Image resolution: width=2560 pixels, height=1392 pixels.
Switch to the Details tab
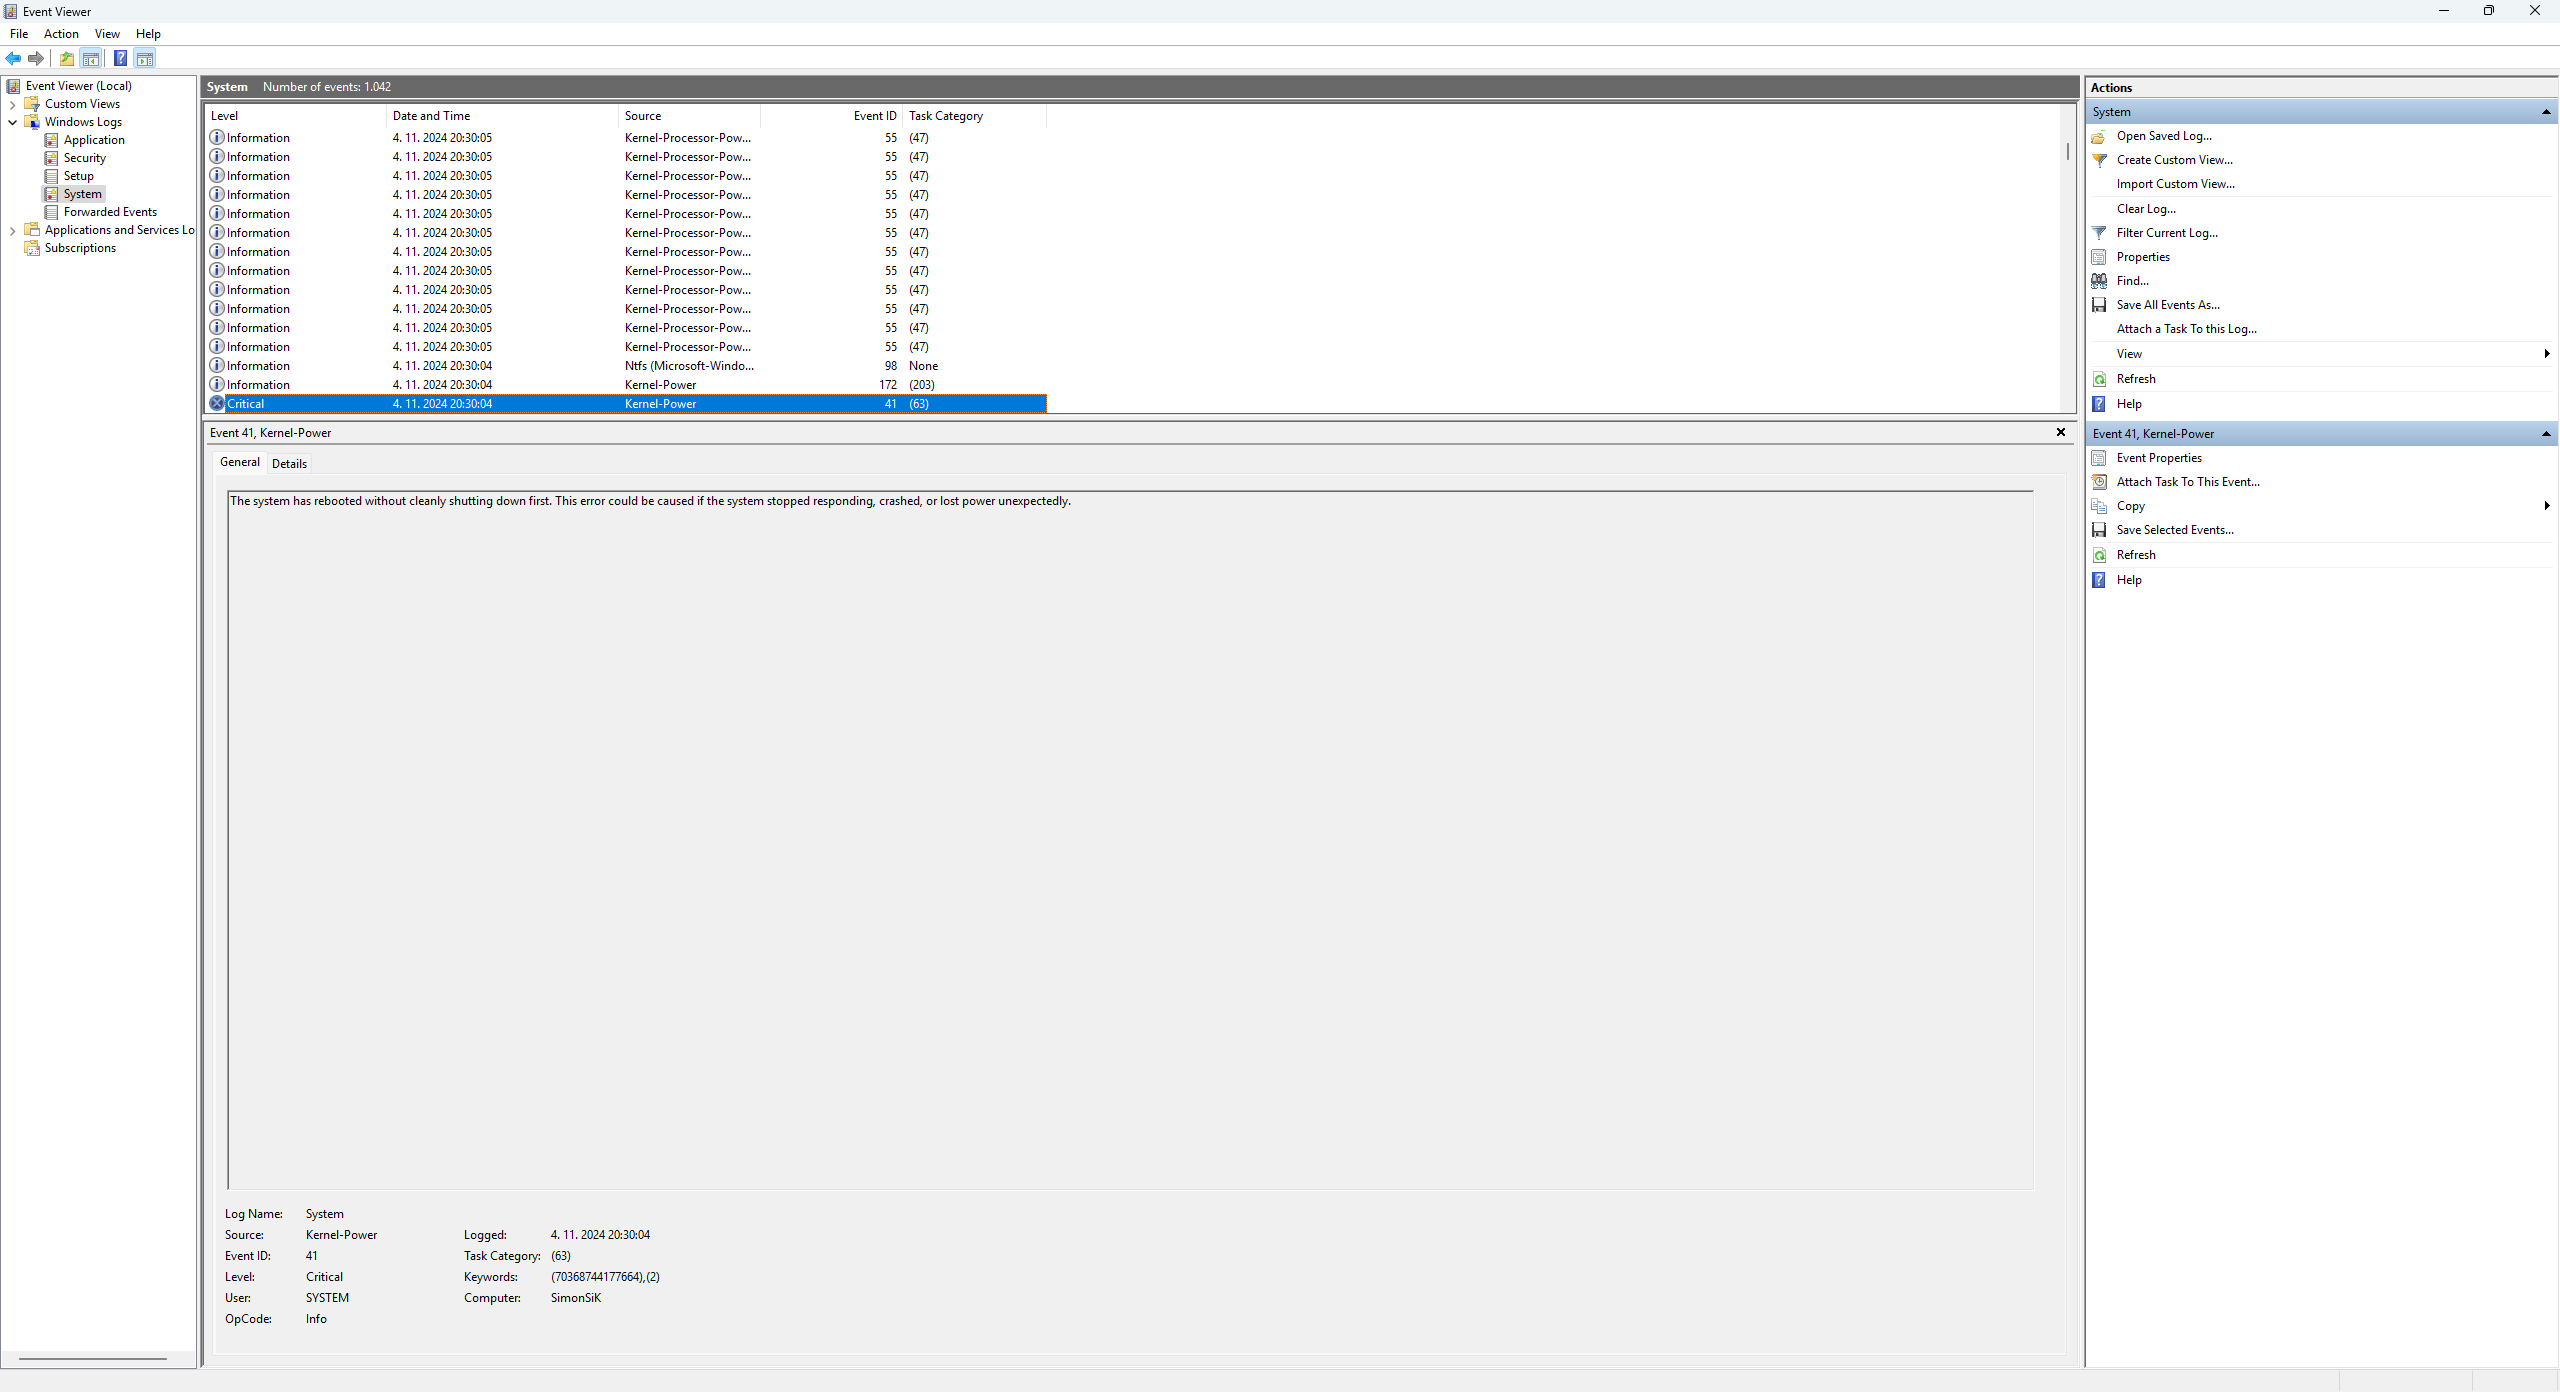pos(289,463)
